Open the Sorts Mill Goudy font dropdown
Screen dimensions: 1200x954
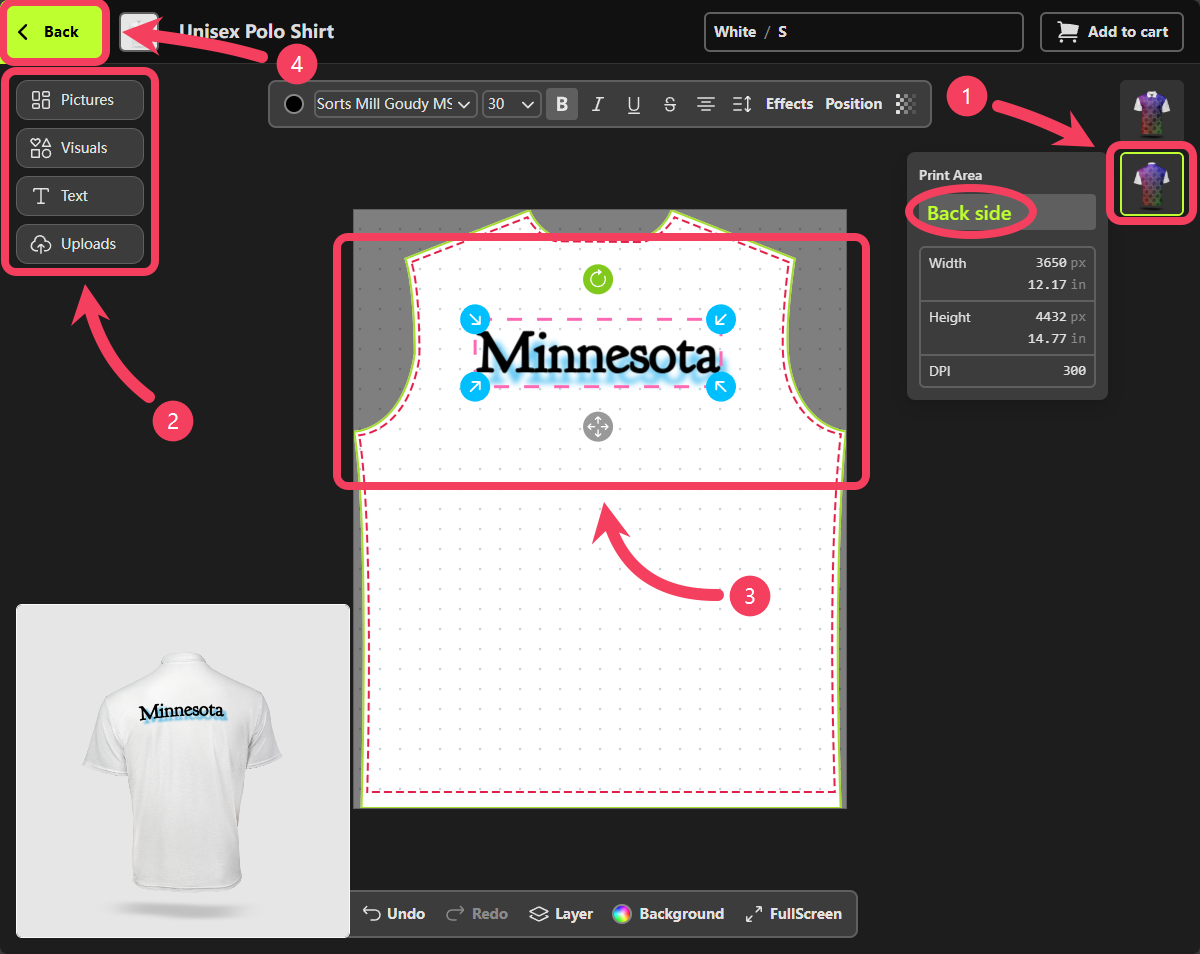[x=395, y=104]
